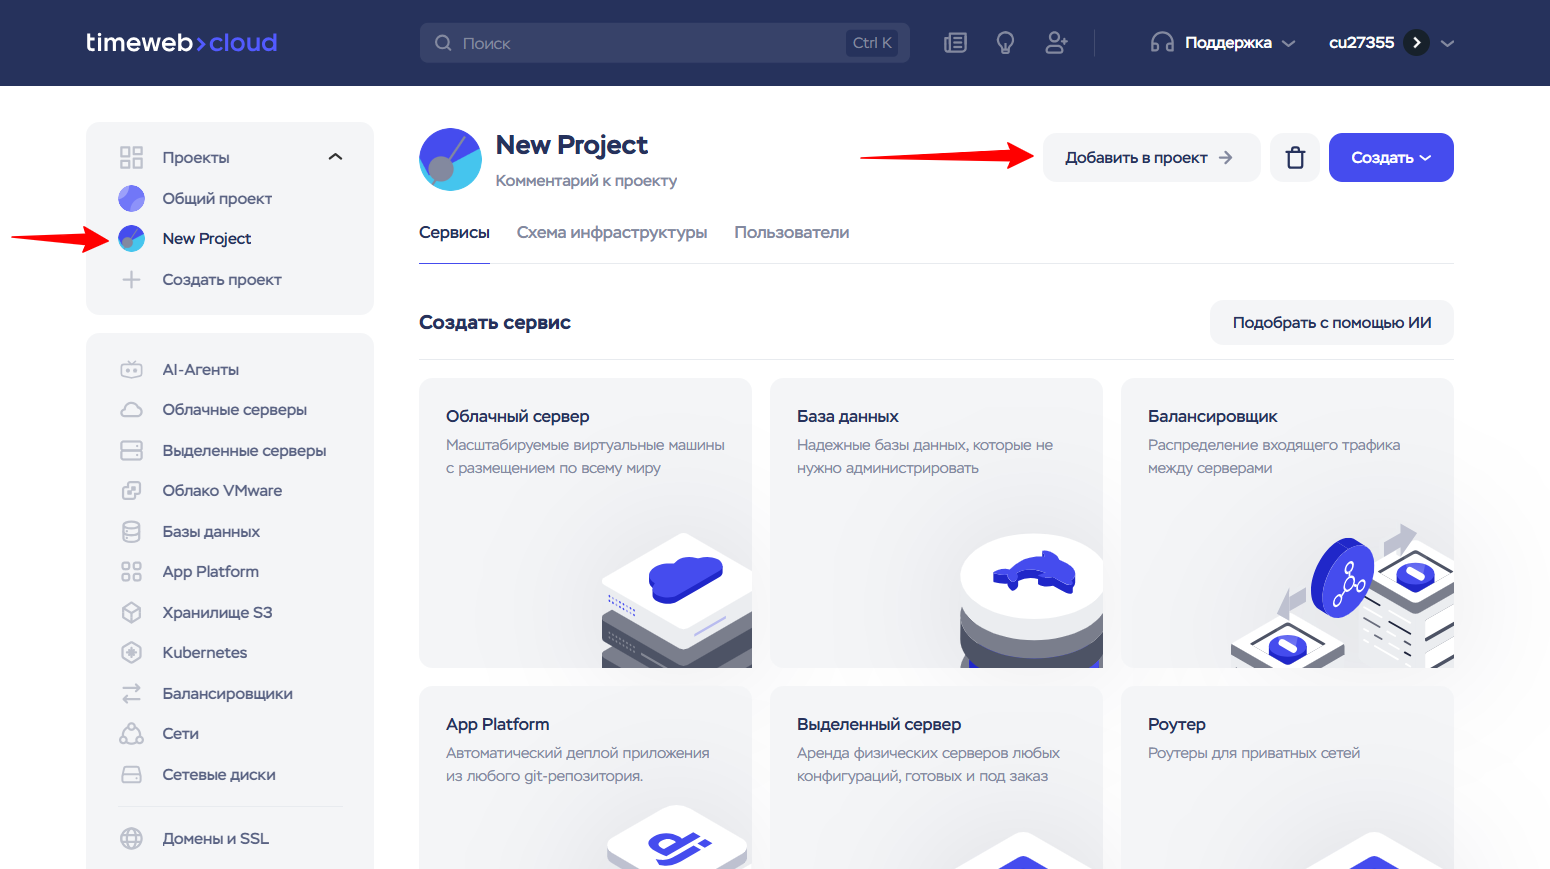
Task: Choose the База данных service card
Action: coord(935,522)
